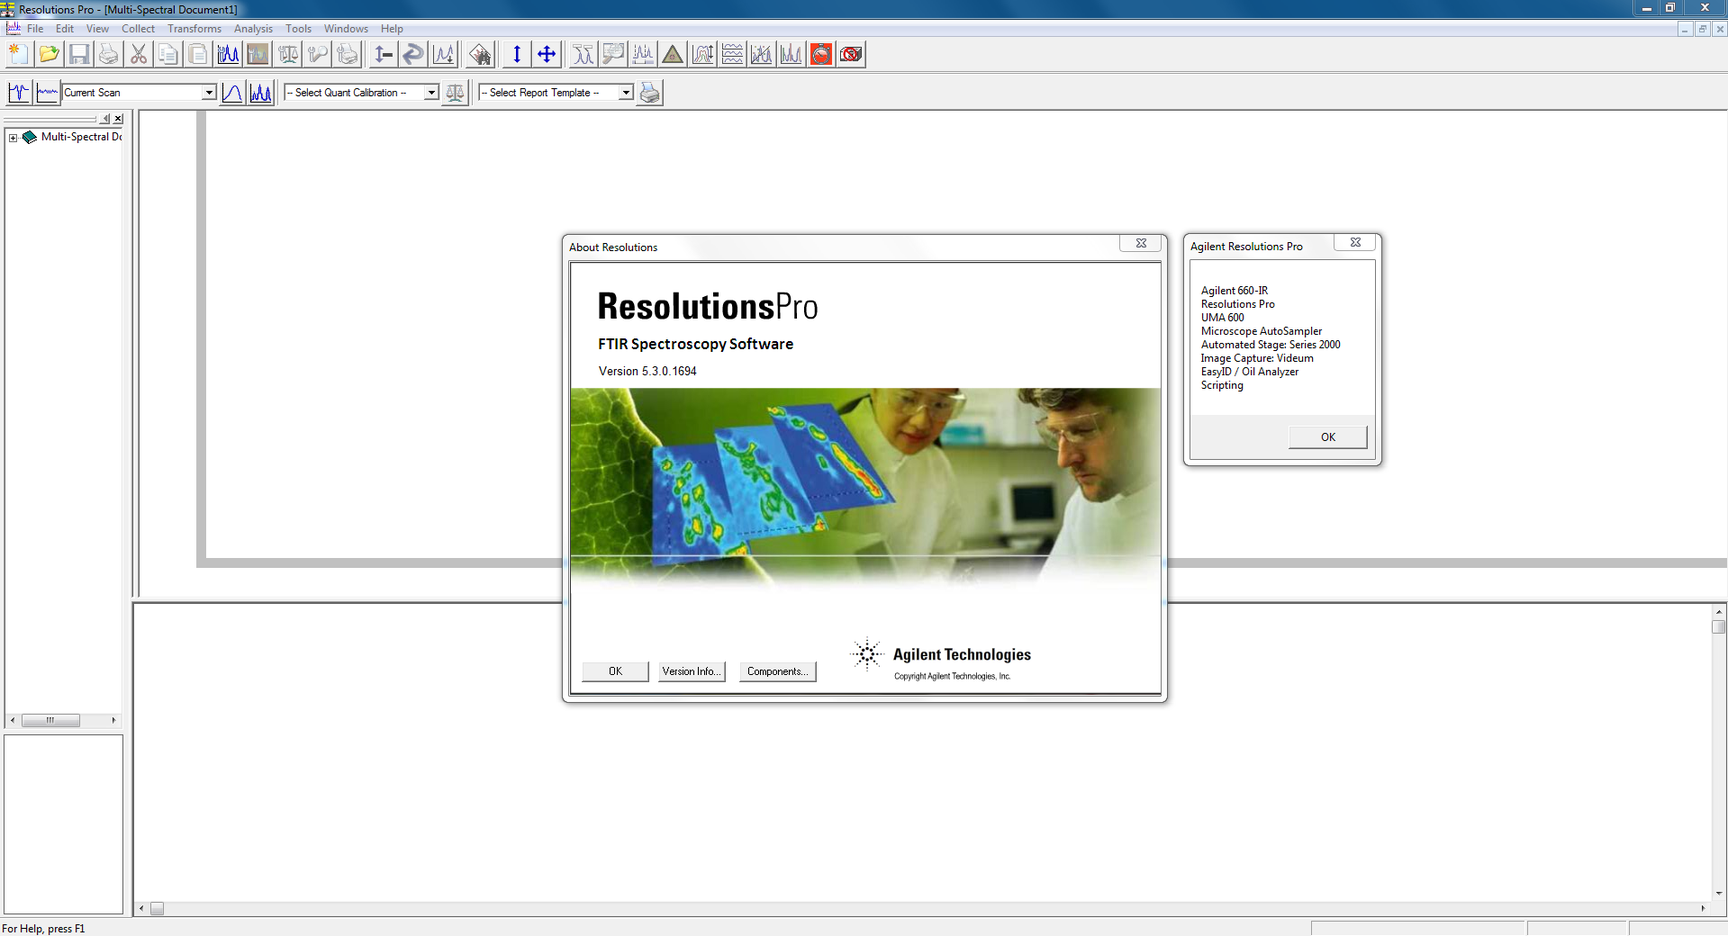
Task: Expand the Multi-Spectral Document tree node
Action: tap(13, 137)
